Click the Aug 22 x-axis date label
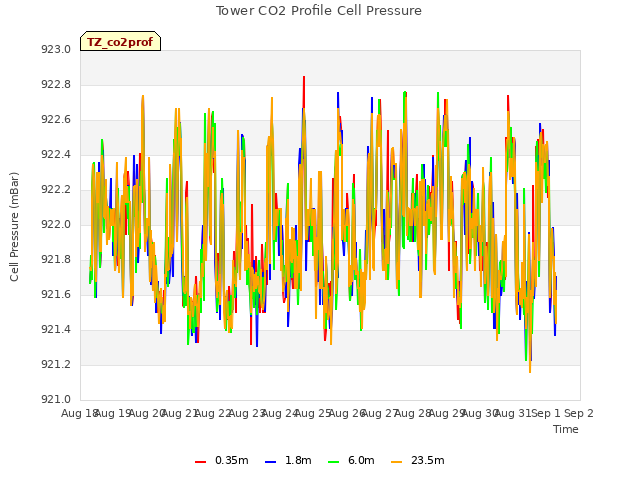Screen dimensions: 640x480 (x=213, y=413)
